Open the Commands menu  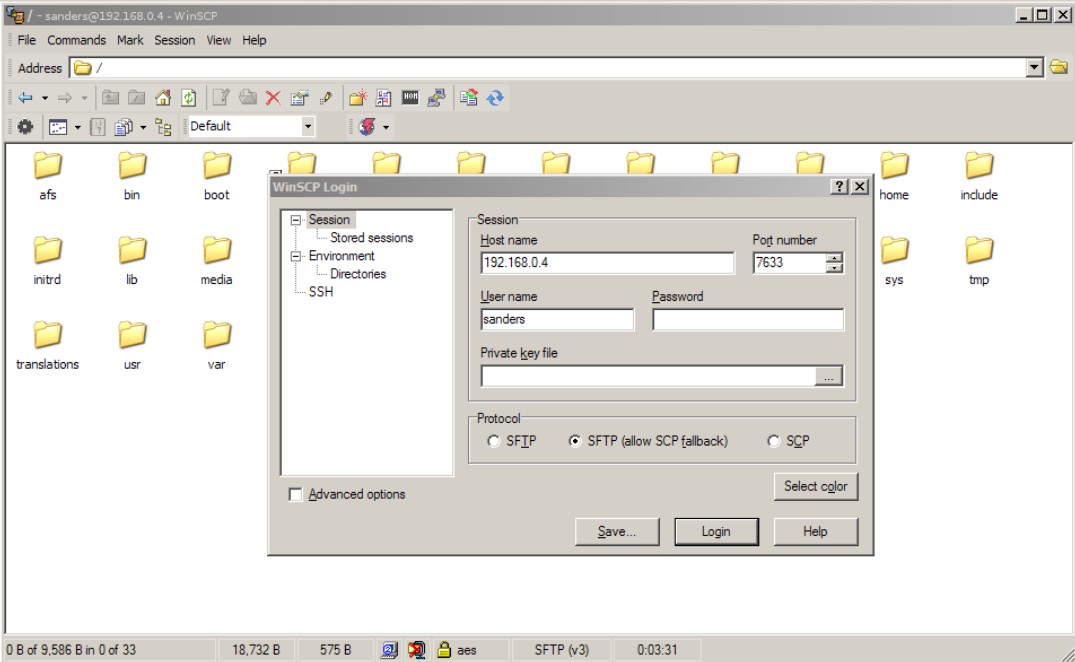point(76,40)
